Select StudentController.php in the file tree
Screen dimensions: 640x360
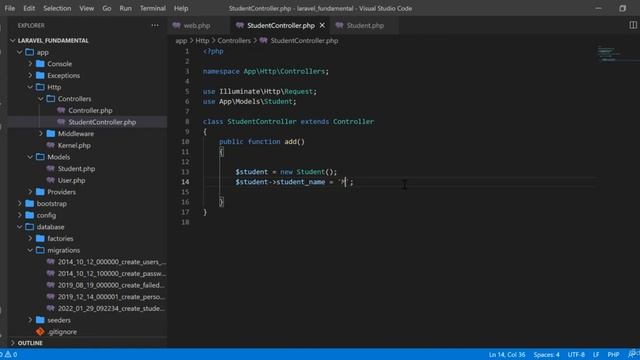tap(87, 122)
